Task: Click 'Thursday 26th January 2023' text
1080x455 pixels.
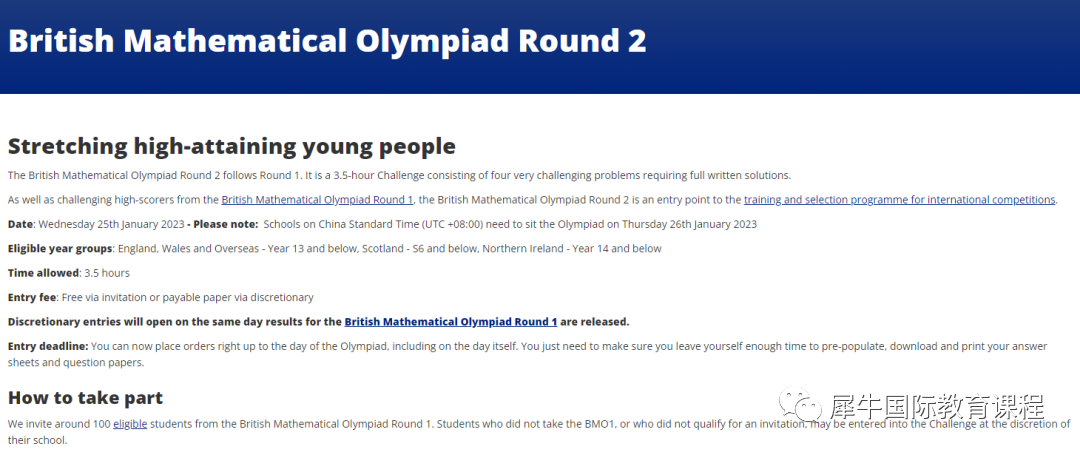Action: pos(690,224)
